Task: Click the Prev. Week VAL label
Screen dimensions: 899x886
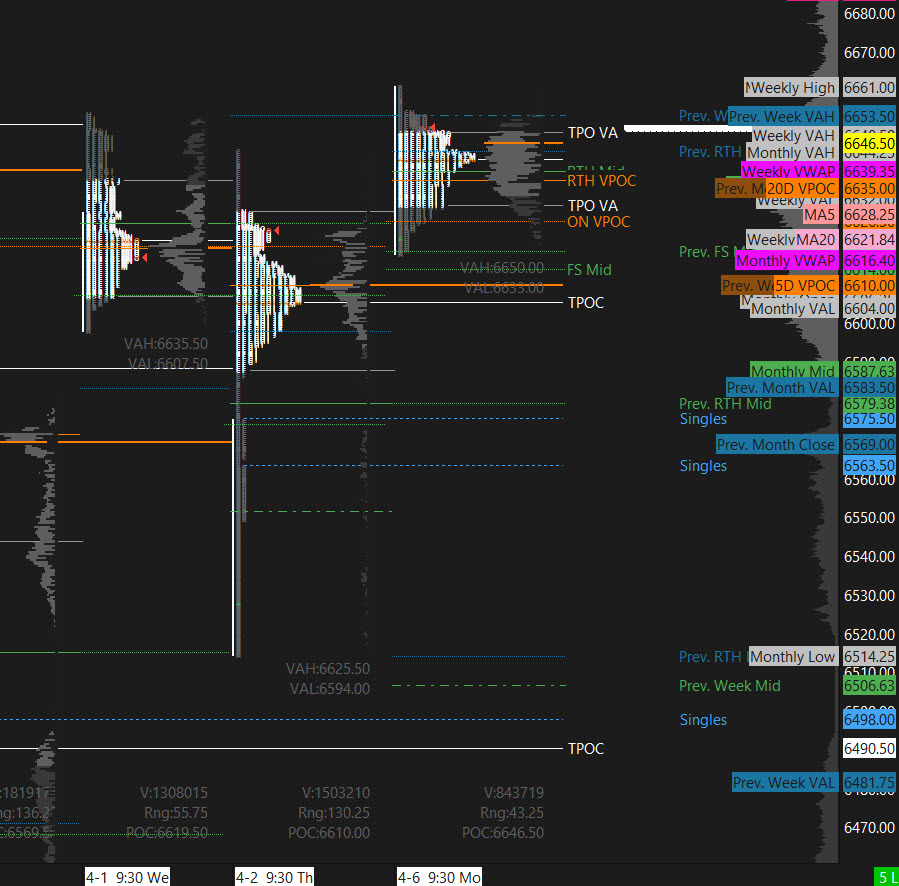Action: pyautogui.click(x=785, y=783)
